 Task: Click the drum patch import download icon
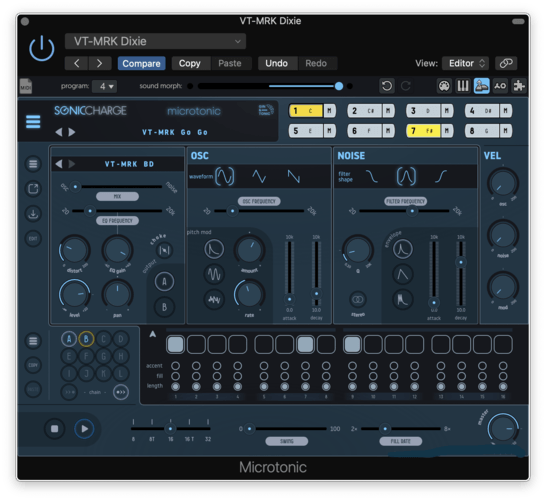click(33, 214)
